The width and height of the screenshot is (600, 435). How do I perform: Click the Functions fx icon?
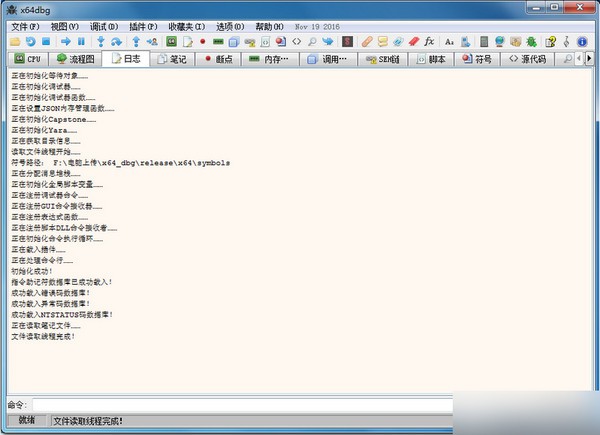coord(429,41)
